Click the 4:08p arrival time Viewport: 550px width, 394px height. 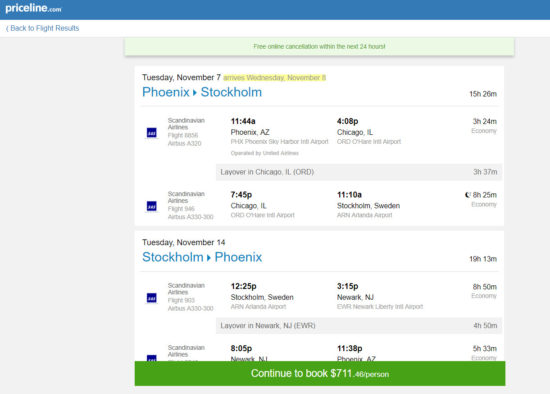348,121
